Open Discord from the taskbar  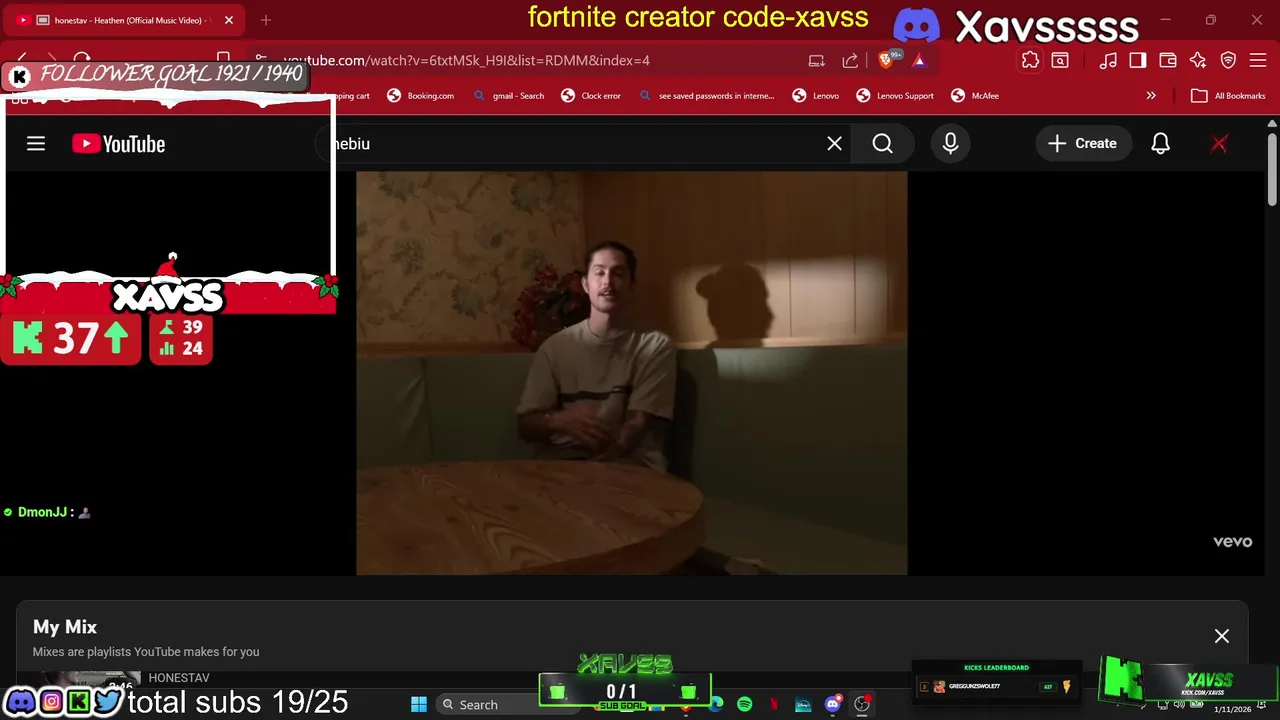832,704
